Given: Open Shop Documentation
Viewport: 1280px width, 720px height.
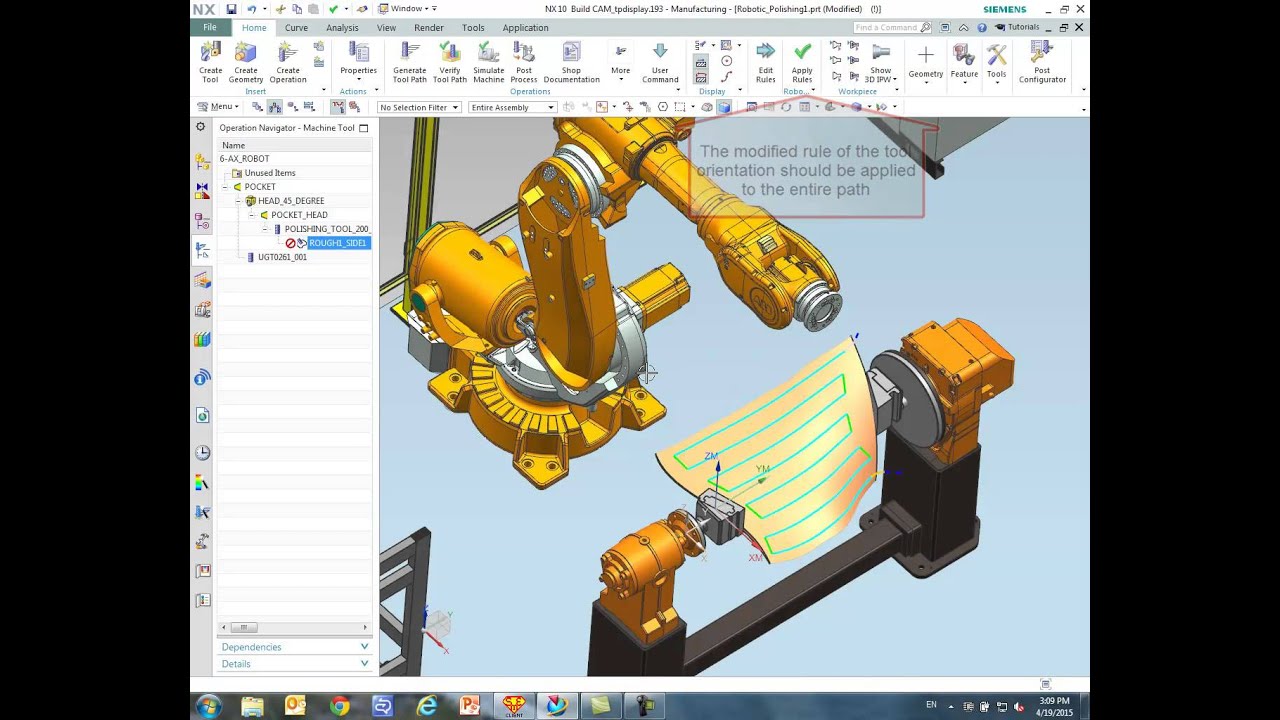Looking at the screenshot, I should pos(572,62).
